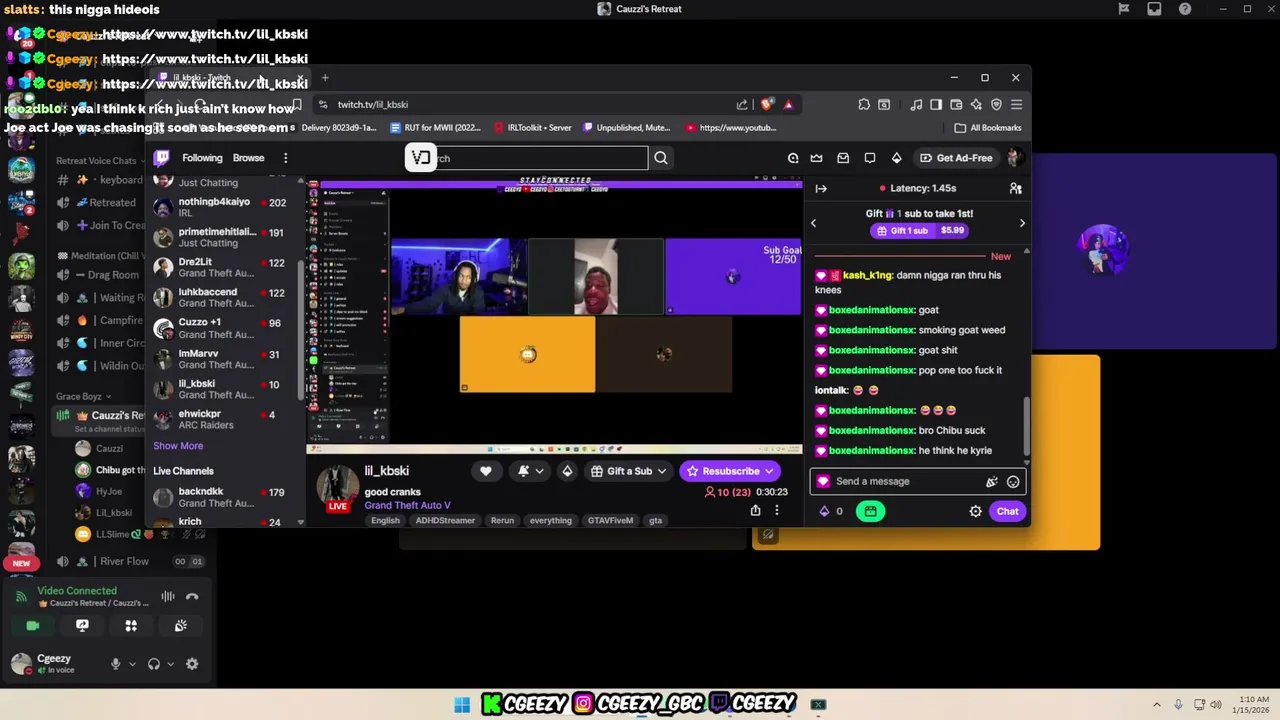
Task: Select backndkk in Live Channels list
Action: coord(224,497)
